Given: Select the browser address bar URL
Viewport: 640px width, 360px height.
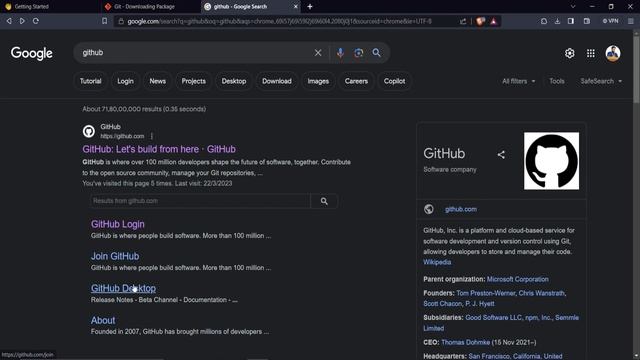Looking at the screenshot, I should click(279, 21).
